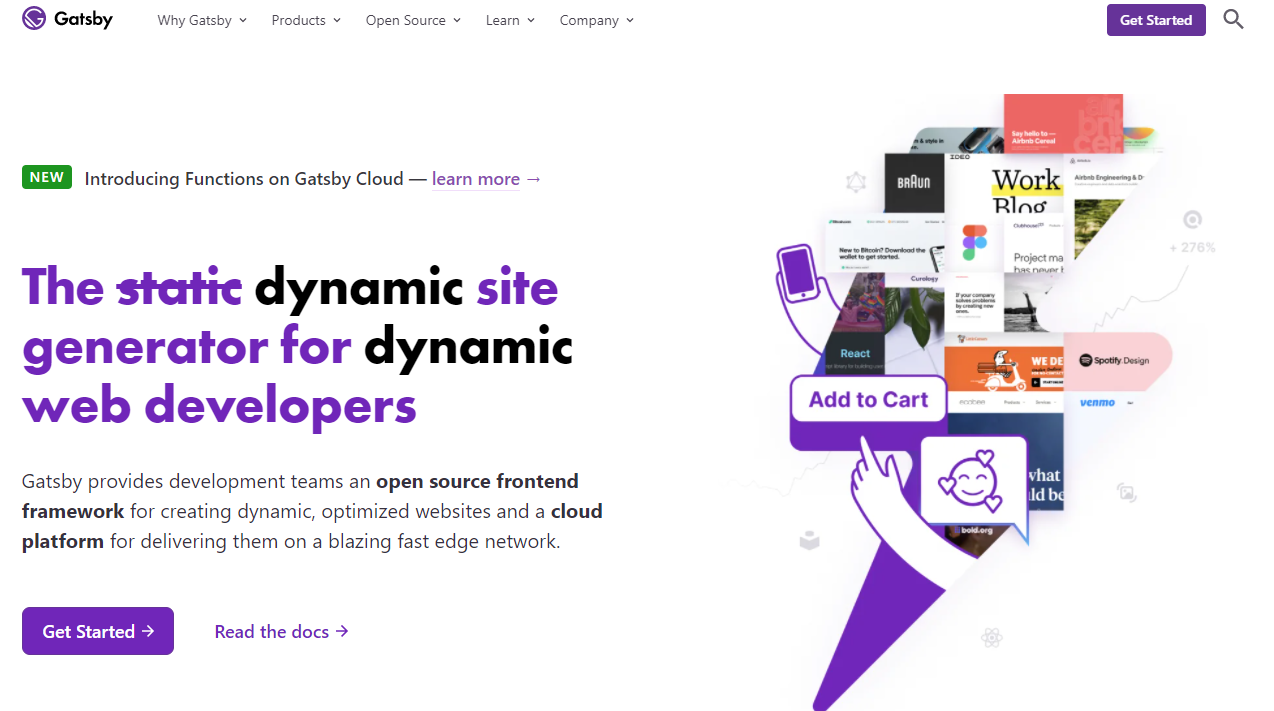The image size is (1274, 711).
Task: Expand the Learn navigation menu
Action: [510, 20]
